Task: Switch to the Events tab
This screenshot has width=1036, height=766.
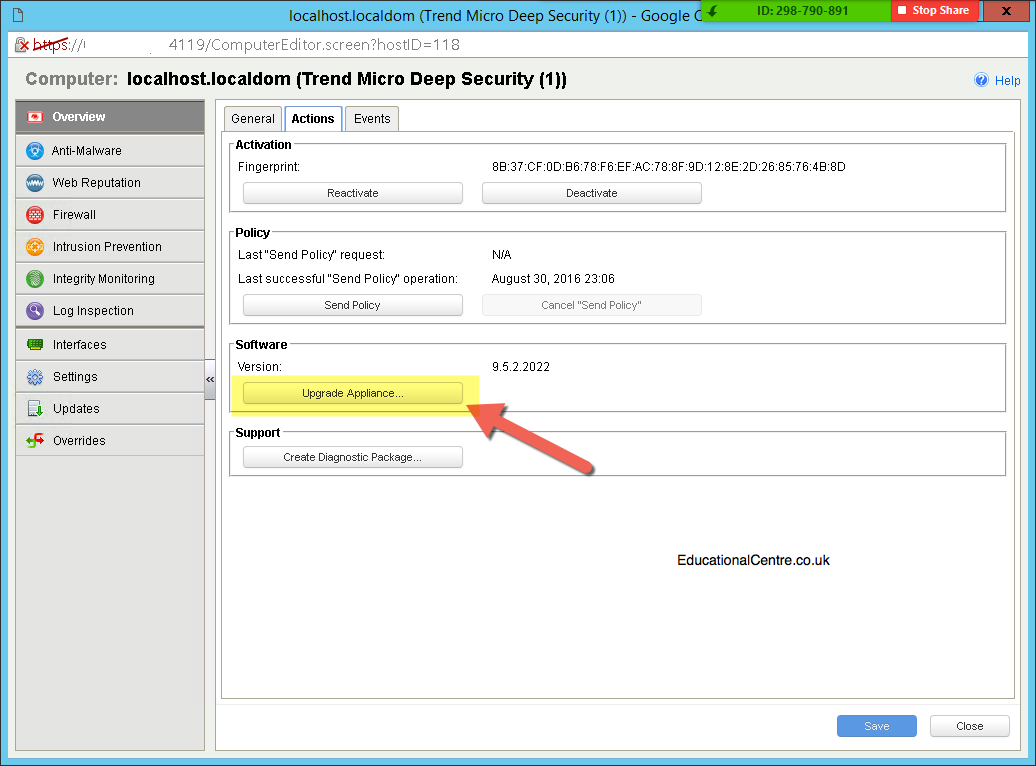Action: coord(372,119)
